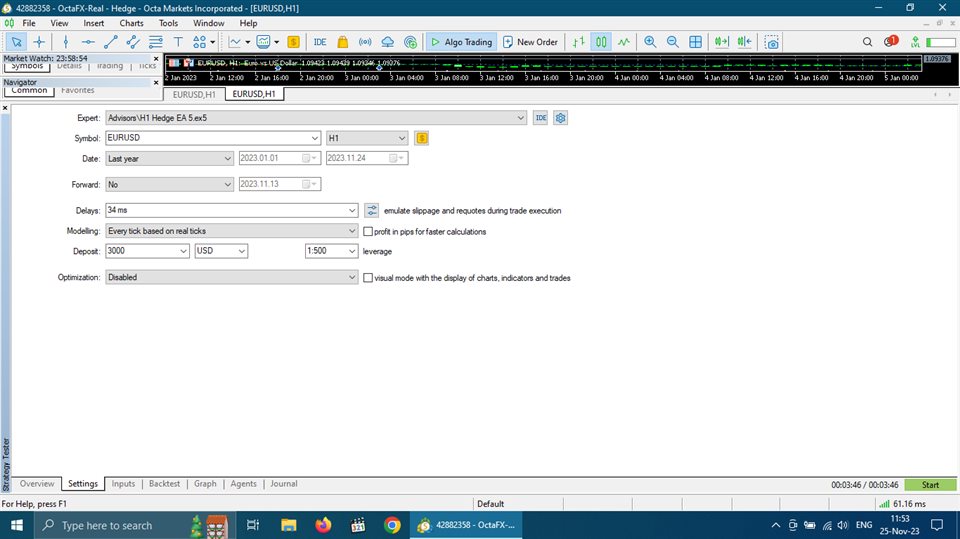Screen dimensions: 960x539
Task: Pick the vertical line drawing tool
Action: pos(66,42)
